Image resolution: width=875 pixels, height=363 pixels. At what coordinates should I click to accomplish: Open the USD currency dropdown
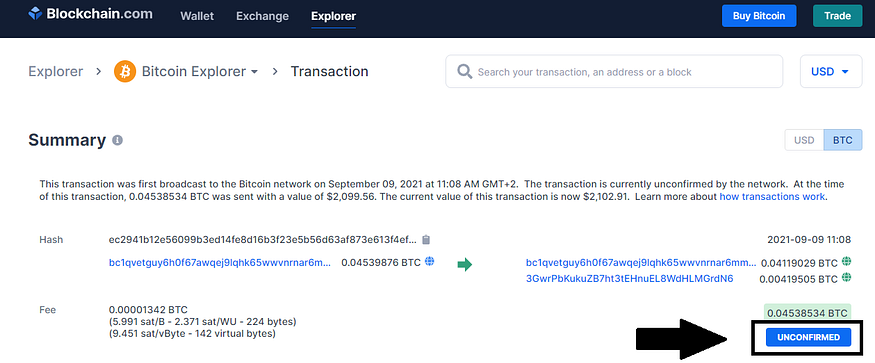point(831,71)
